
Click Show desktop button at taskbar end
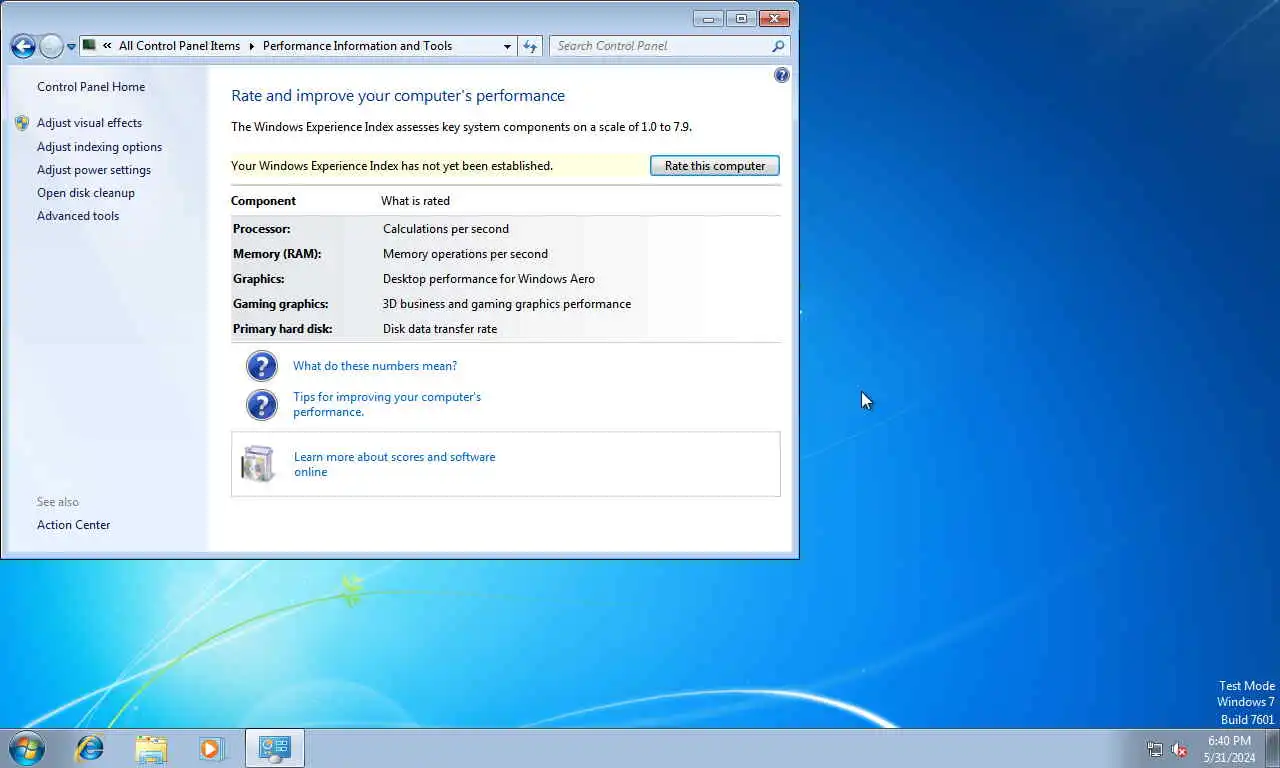click(1273, 749)
